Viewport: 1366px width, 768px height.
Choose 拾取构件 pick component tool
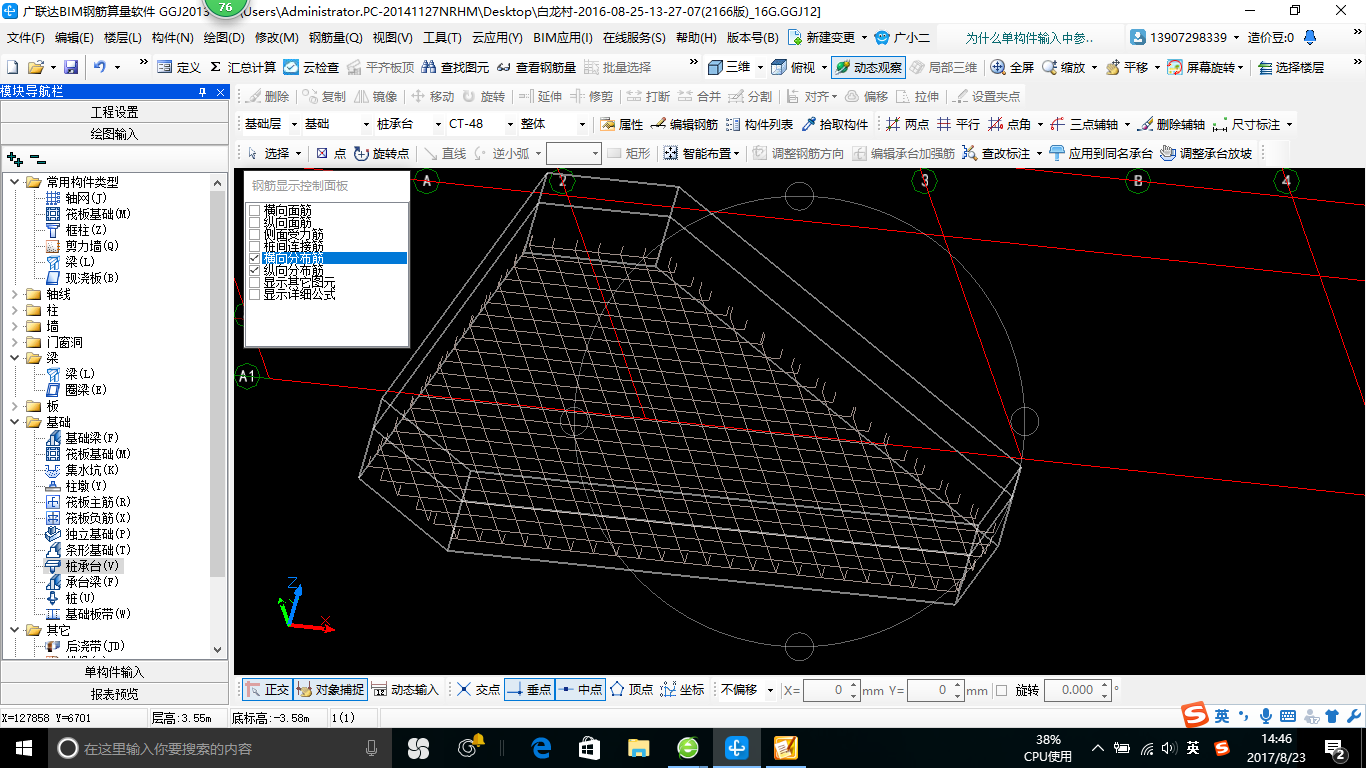click(835, 125)
